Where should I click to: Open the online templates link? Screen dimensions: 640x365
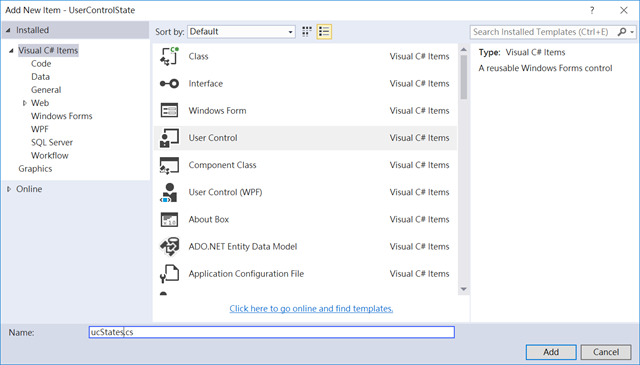311,309
